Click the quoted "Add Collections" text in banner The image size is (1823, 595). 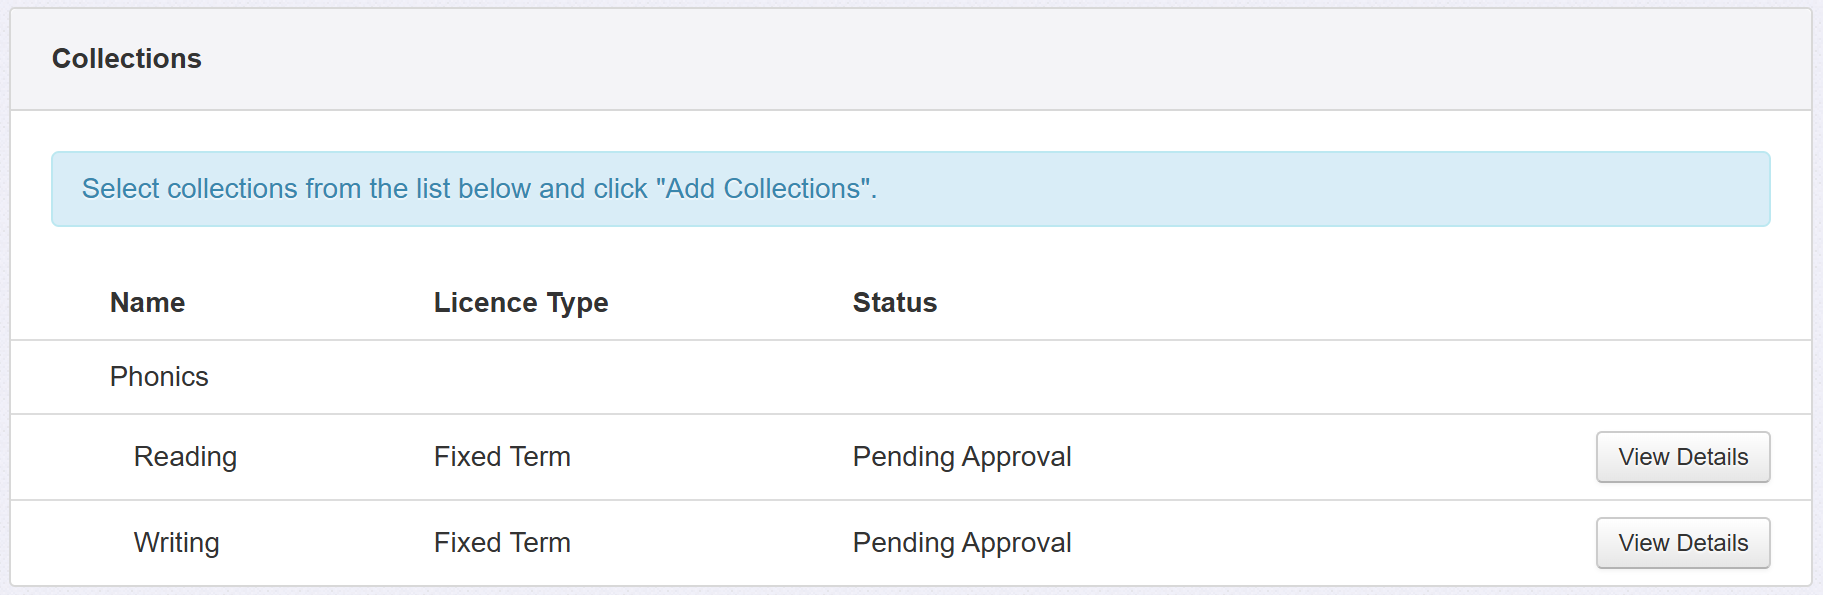coord(765,189)
